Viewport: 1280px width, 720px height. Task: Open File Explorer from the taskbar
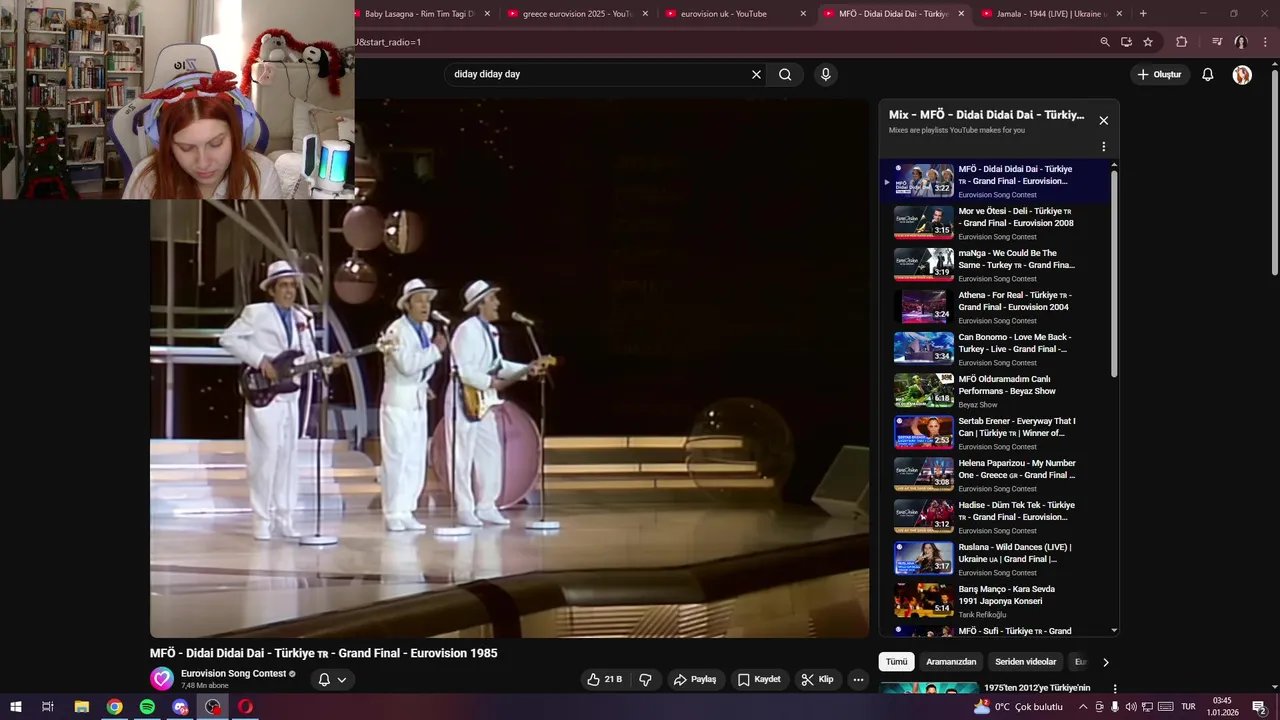coord(82,707)
